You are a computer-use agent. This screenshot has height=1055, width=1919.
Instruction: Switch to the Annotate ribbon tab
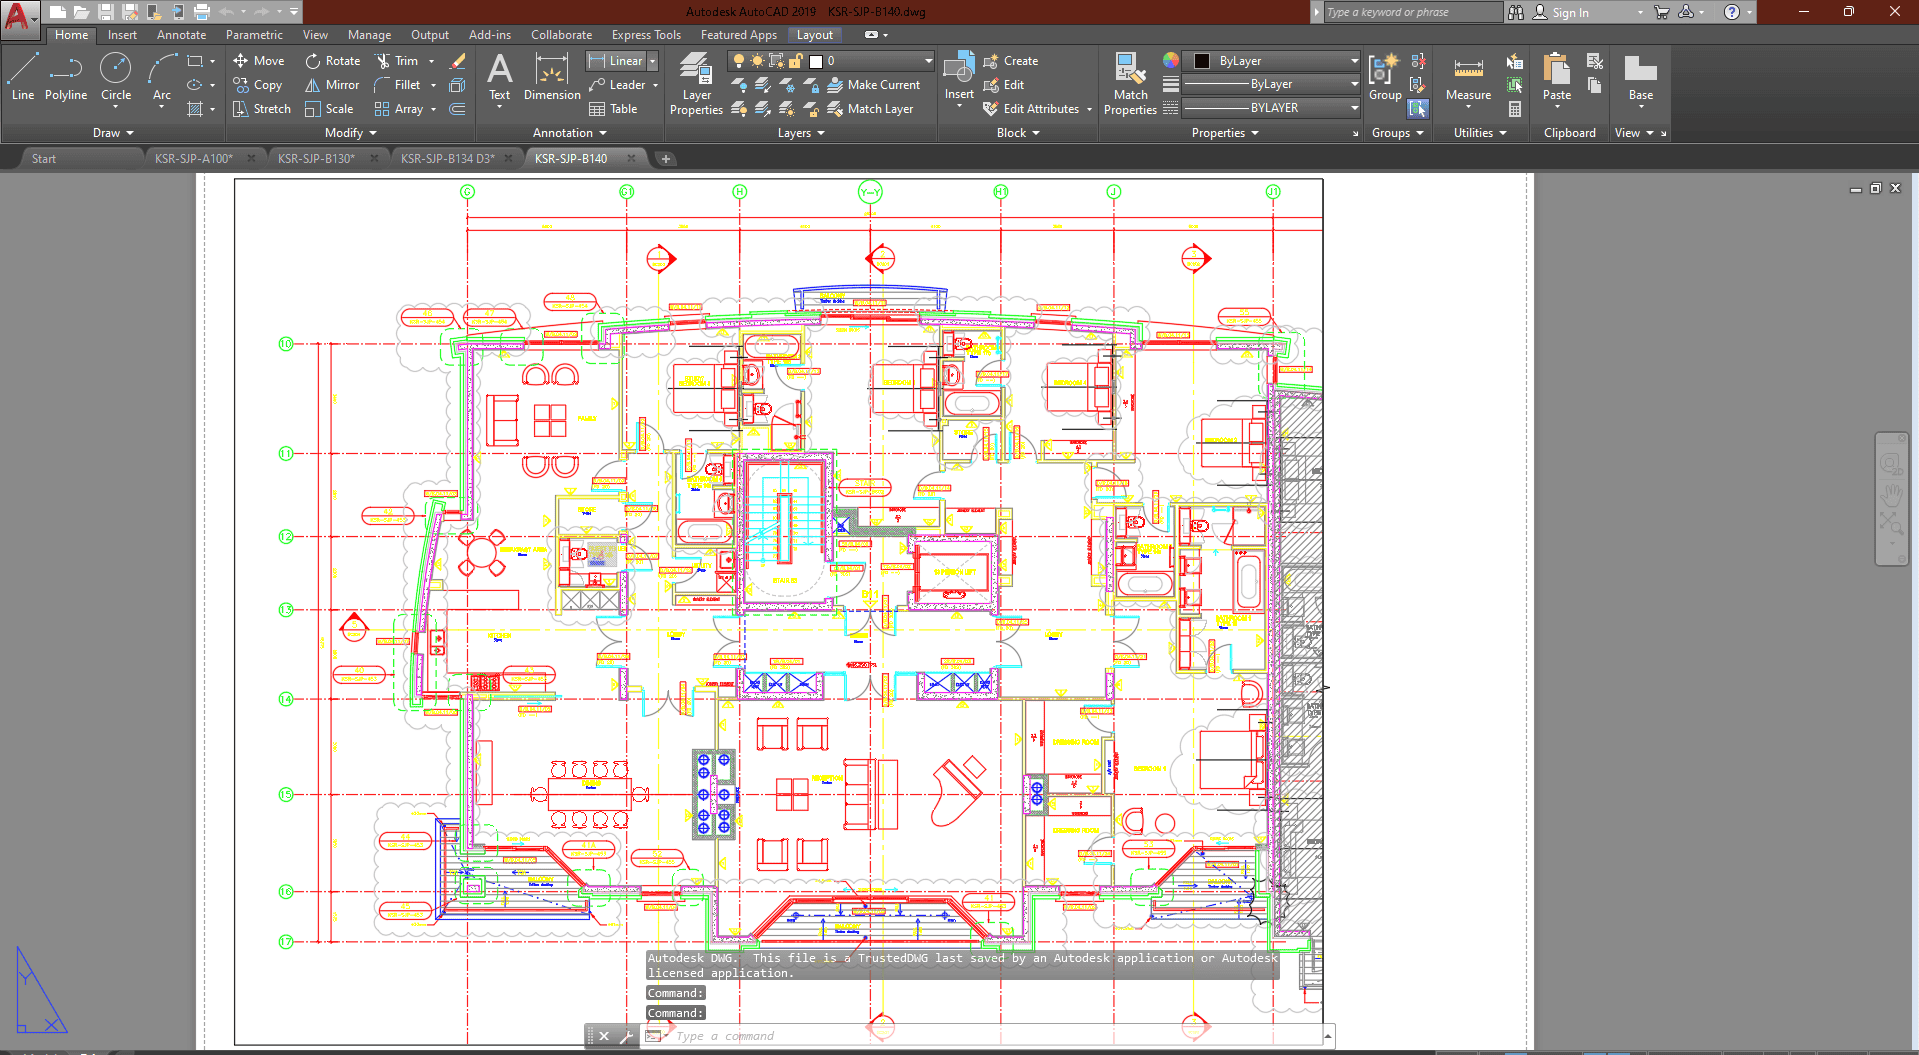click(x=181, y=35)
